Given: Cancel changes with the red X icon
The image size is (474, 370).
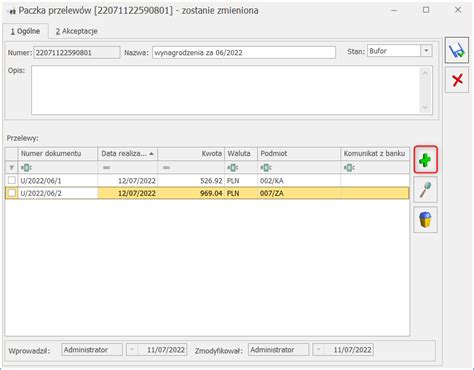Looking at the screenshot, I should 457,80.
